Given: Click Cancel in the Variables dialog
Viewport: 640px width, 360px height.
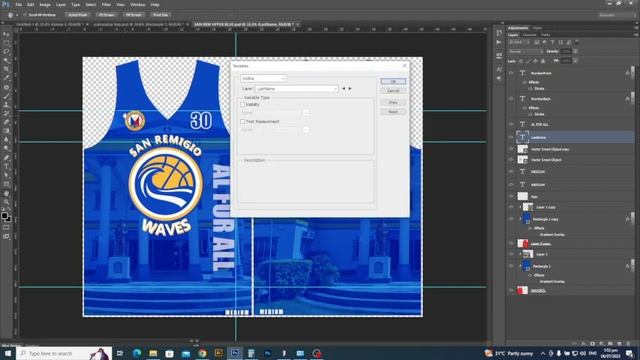Looking at the screenshot, I should pyautogui.click(x=393, y=91).
